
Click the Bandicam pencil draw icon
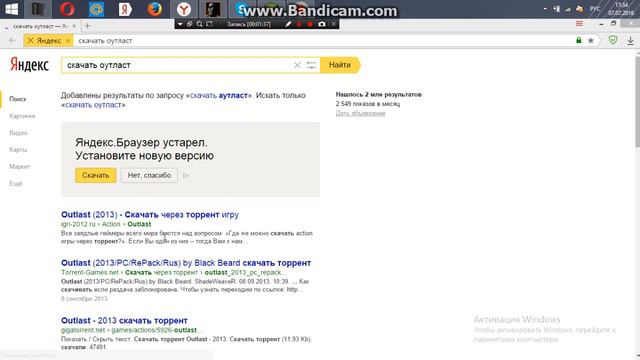click(x=288, y=24)
